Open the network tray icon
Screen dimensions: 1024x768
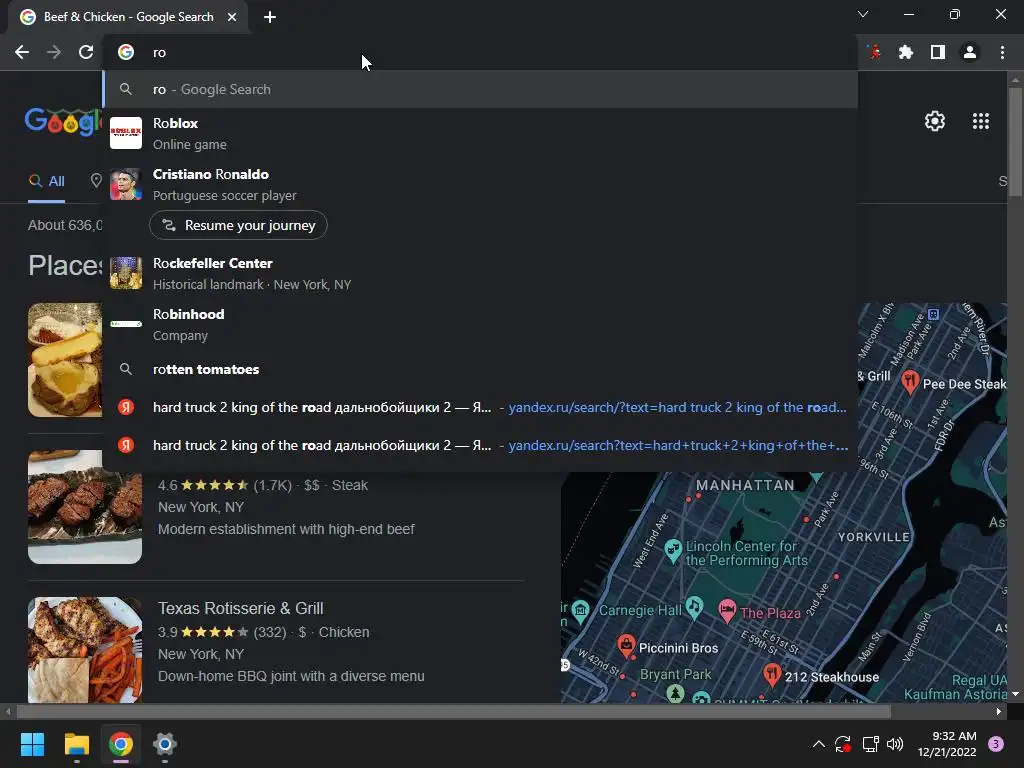point(870,744)
